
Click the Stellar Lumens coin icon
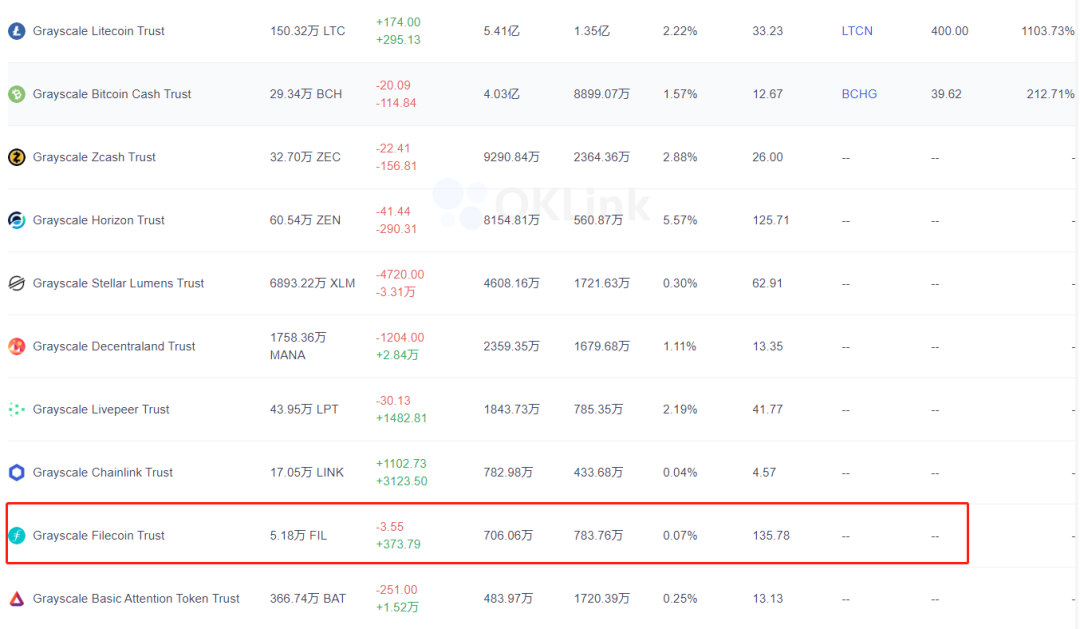(17, 283)
